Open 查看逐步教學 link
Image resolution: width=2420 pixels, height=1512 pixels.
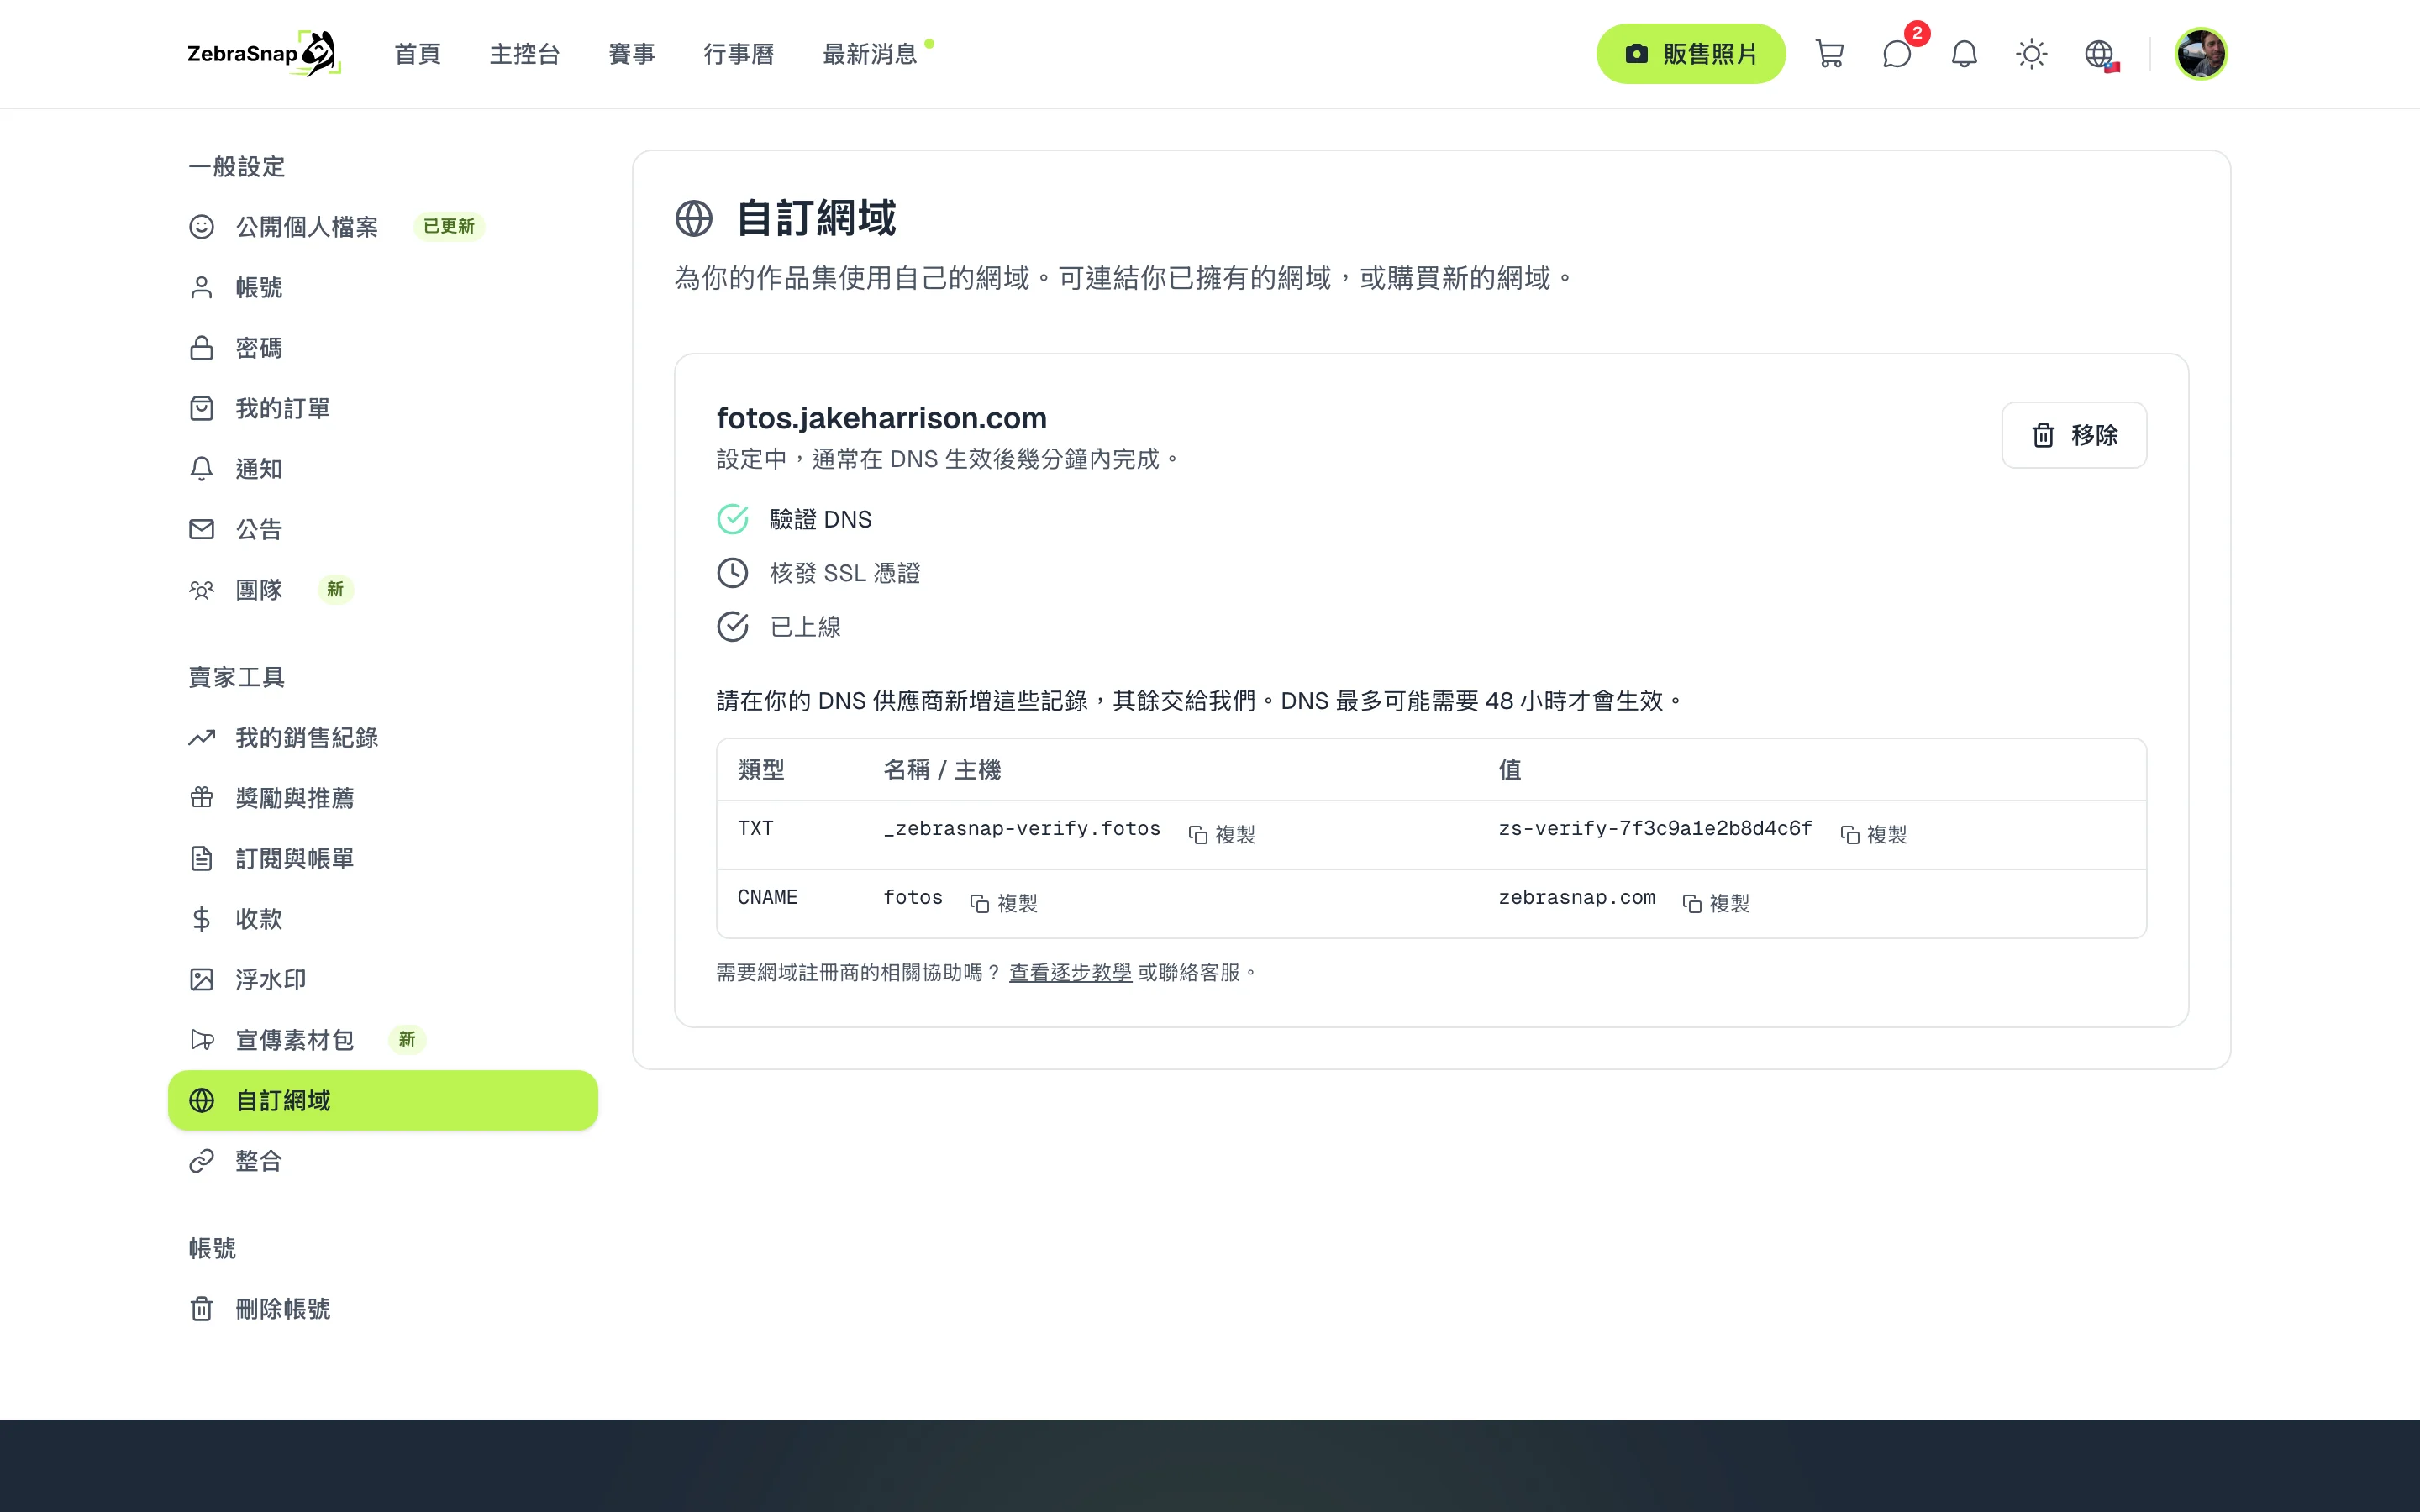pos(1070,972)
